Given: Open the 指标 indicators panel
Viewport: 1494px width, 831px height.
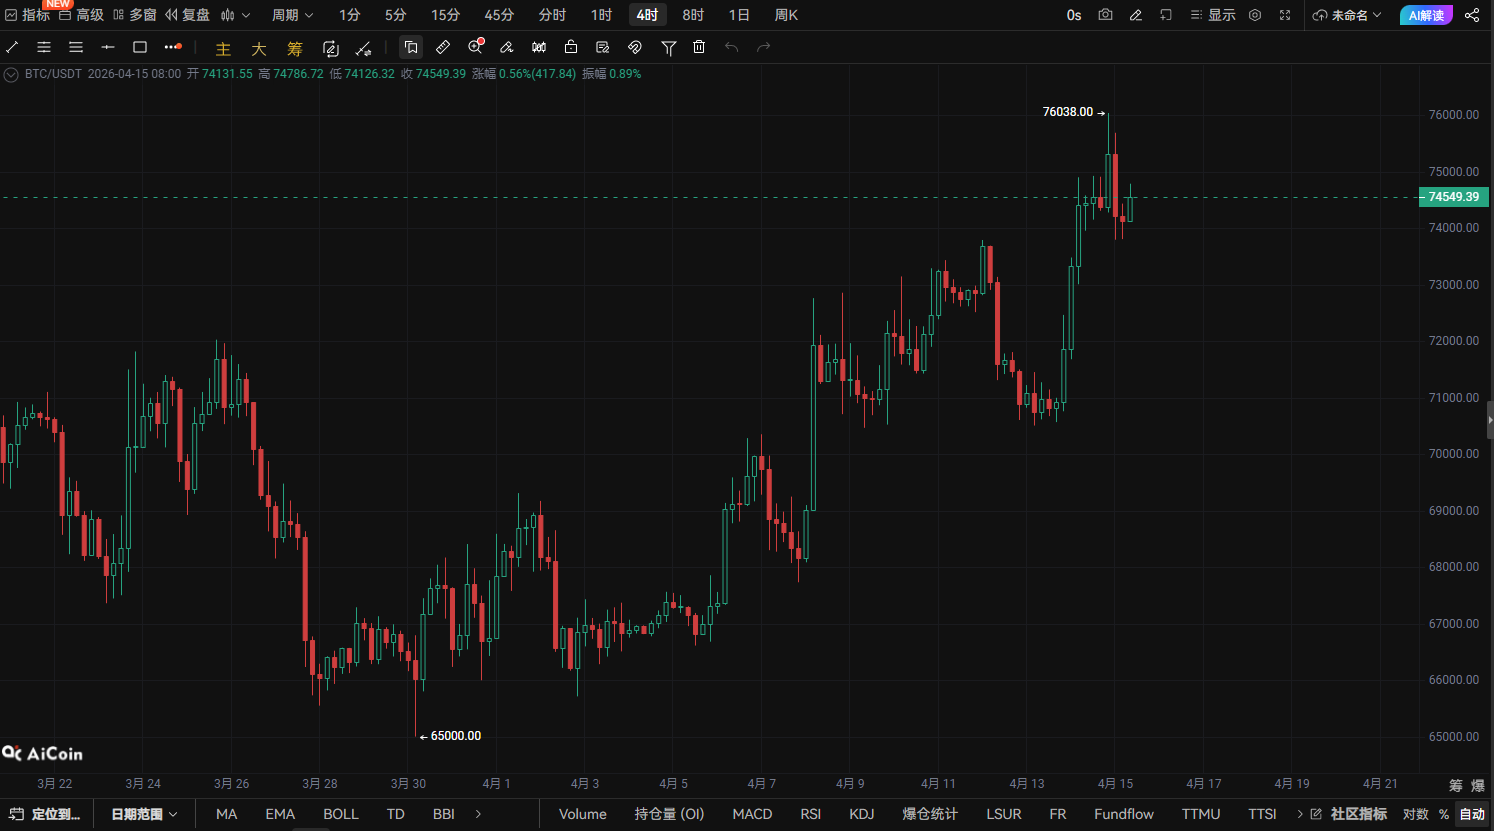Looking at the screenshot, I should [x=27, y=15].
